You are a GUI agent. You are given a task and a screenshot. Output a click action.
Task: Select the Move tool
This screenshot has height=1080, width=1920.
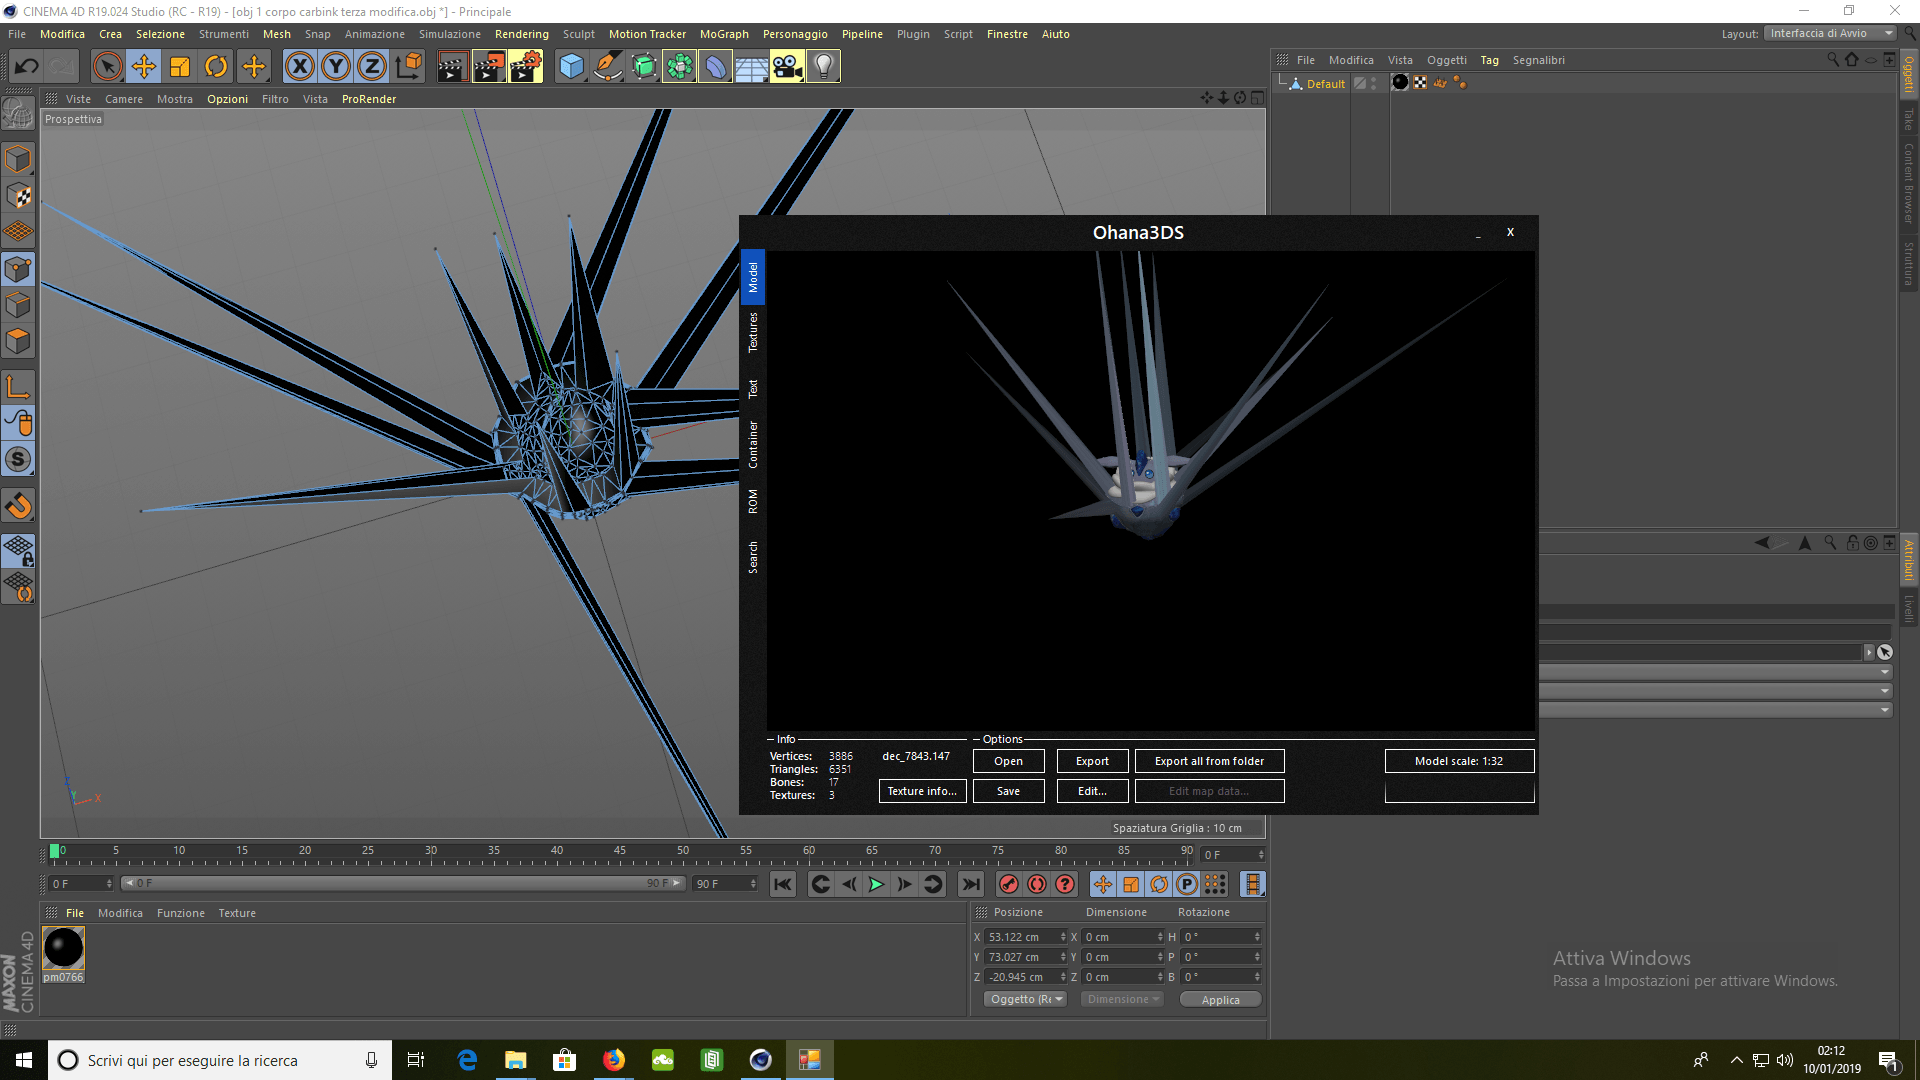click(x=144, y=67)
